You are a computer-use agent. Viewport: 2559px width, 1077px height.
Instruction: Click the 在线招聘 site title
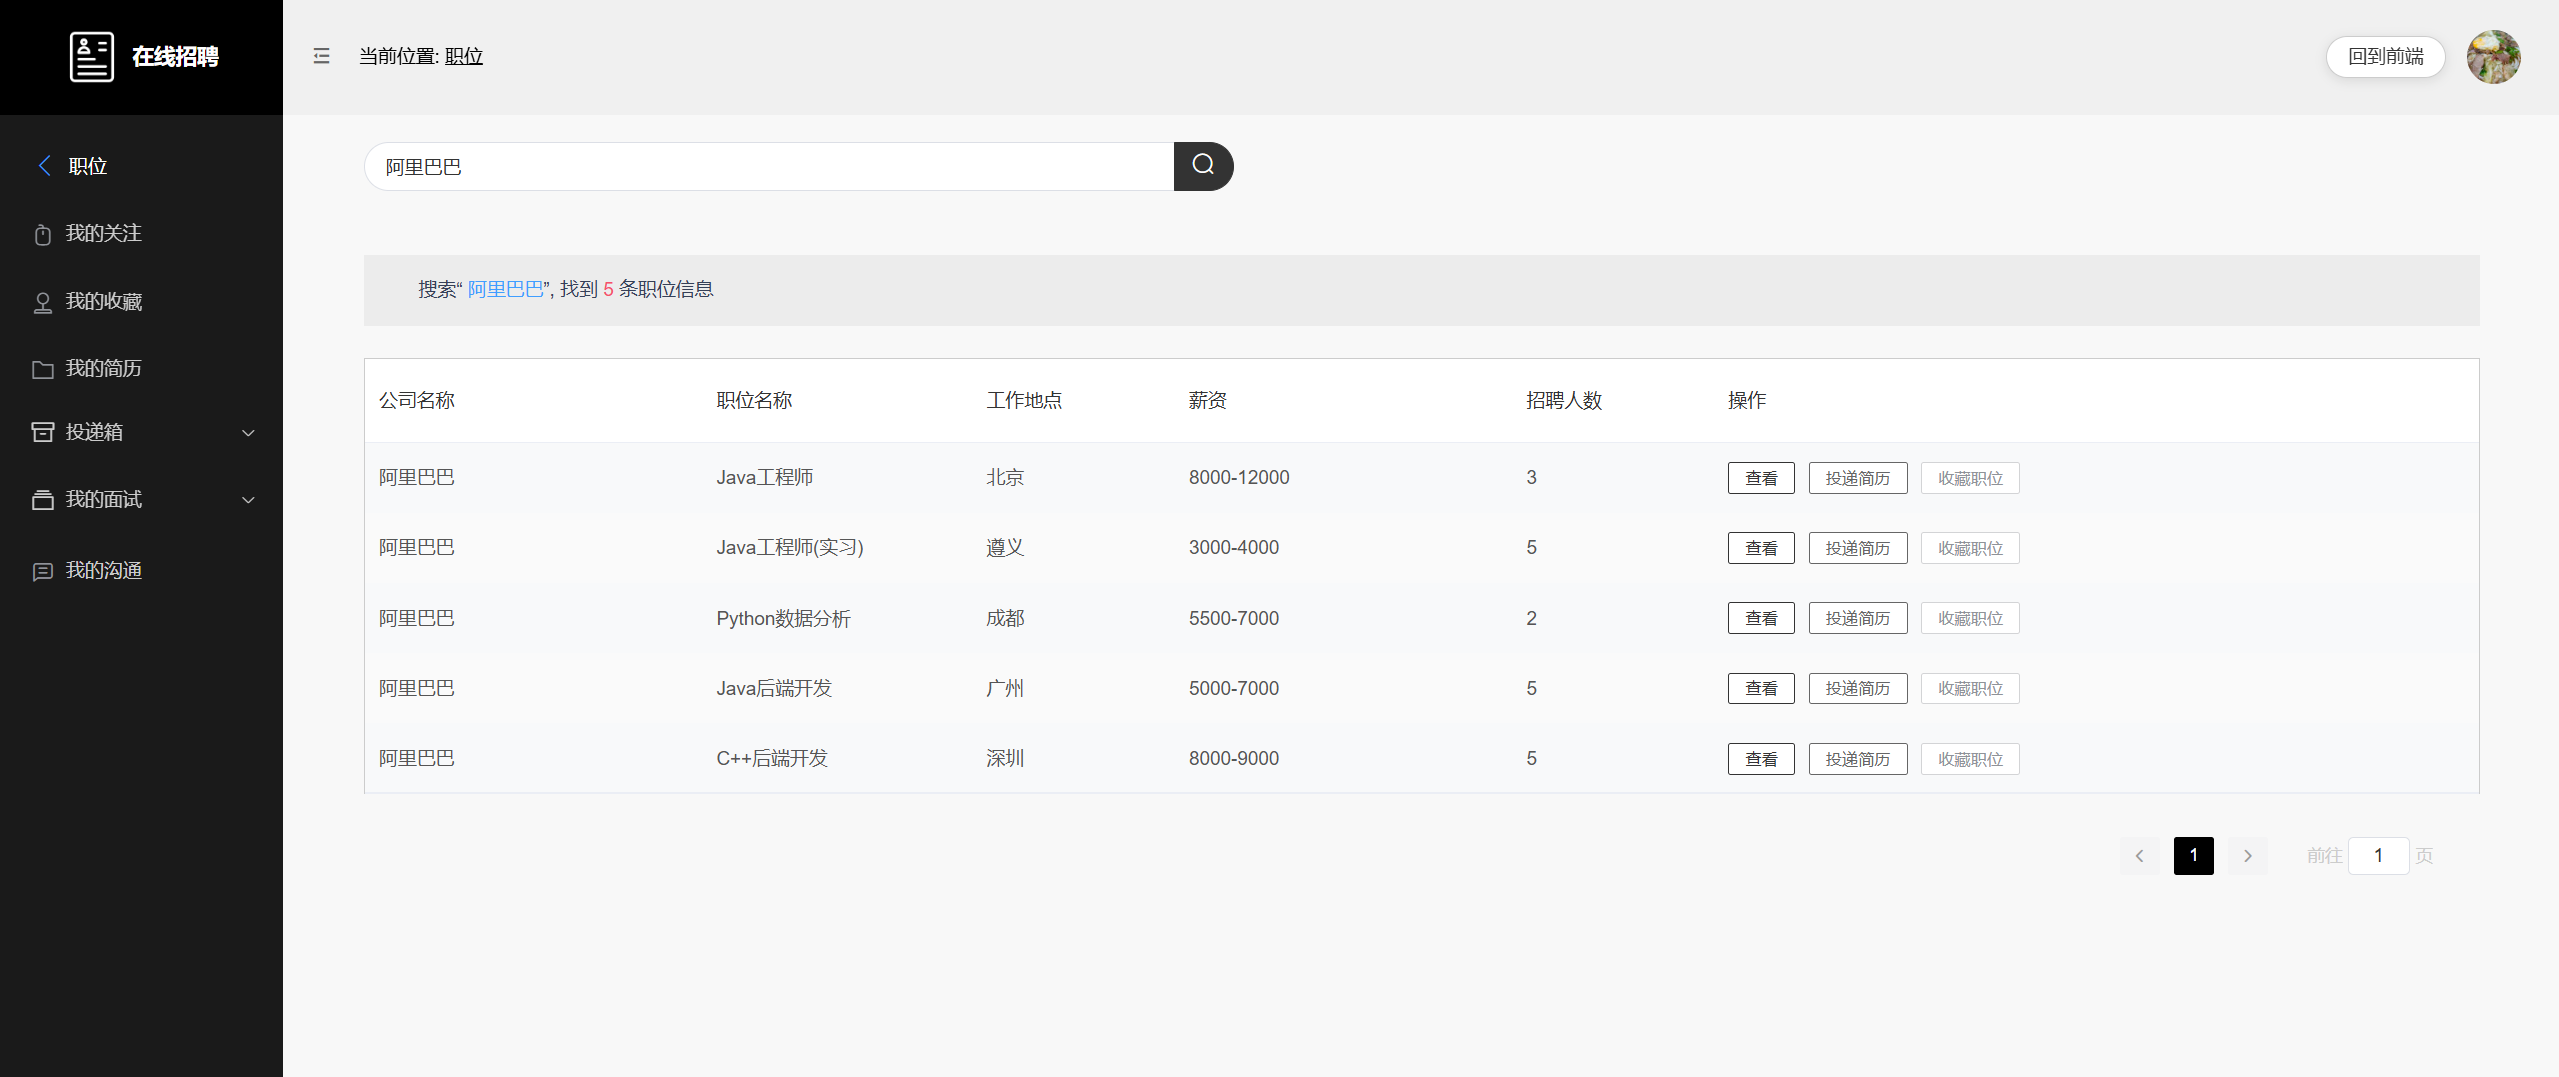175,57
